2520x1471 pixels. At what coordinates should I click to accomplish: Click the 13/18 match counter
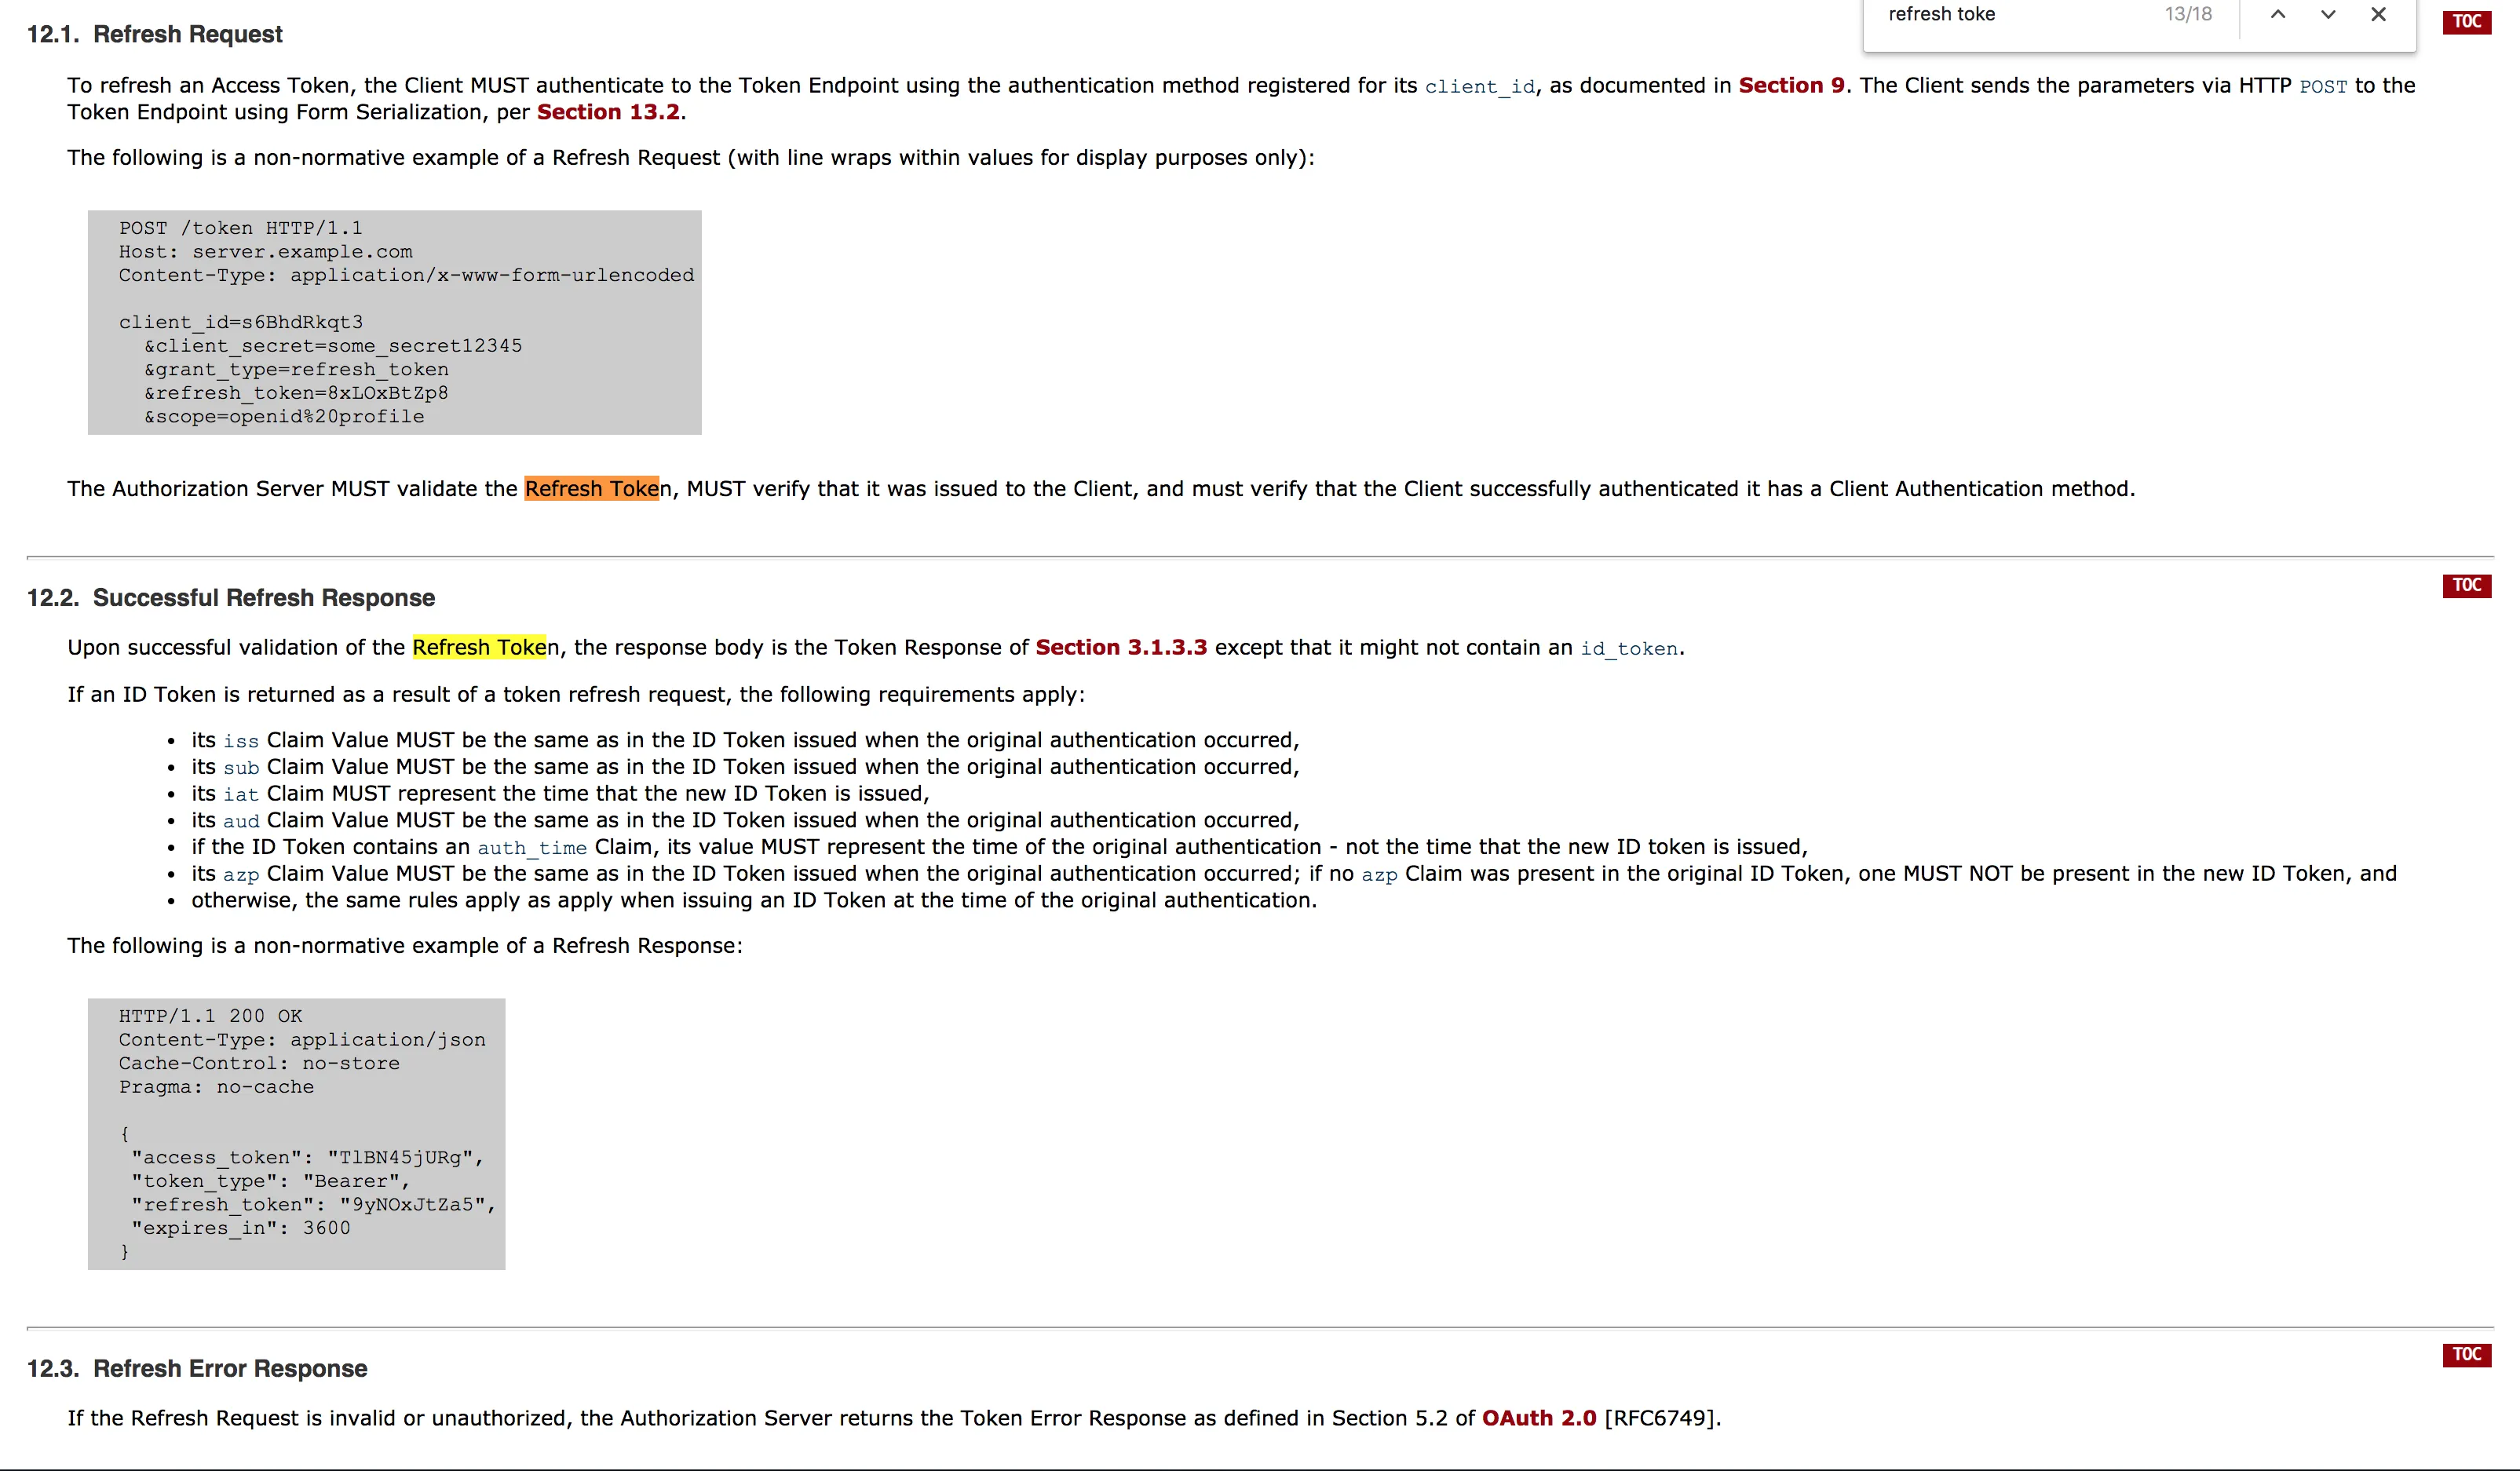pos(2187,14)
